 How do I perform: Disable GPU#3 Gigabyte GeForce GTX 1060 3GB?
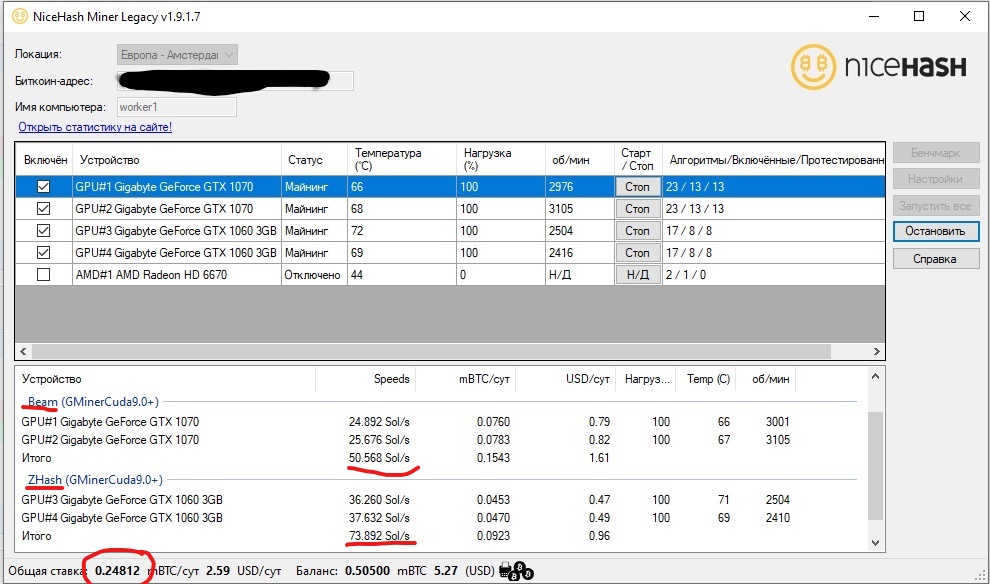pos(42,230)
